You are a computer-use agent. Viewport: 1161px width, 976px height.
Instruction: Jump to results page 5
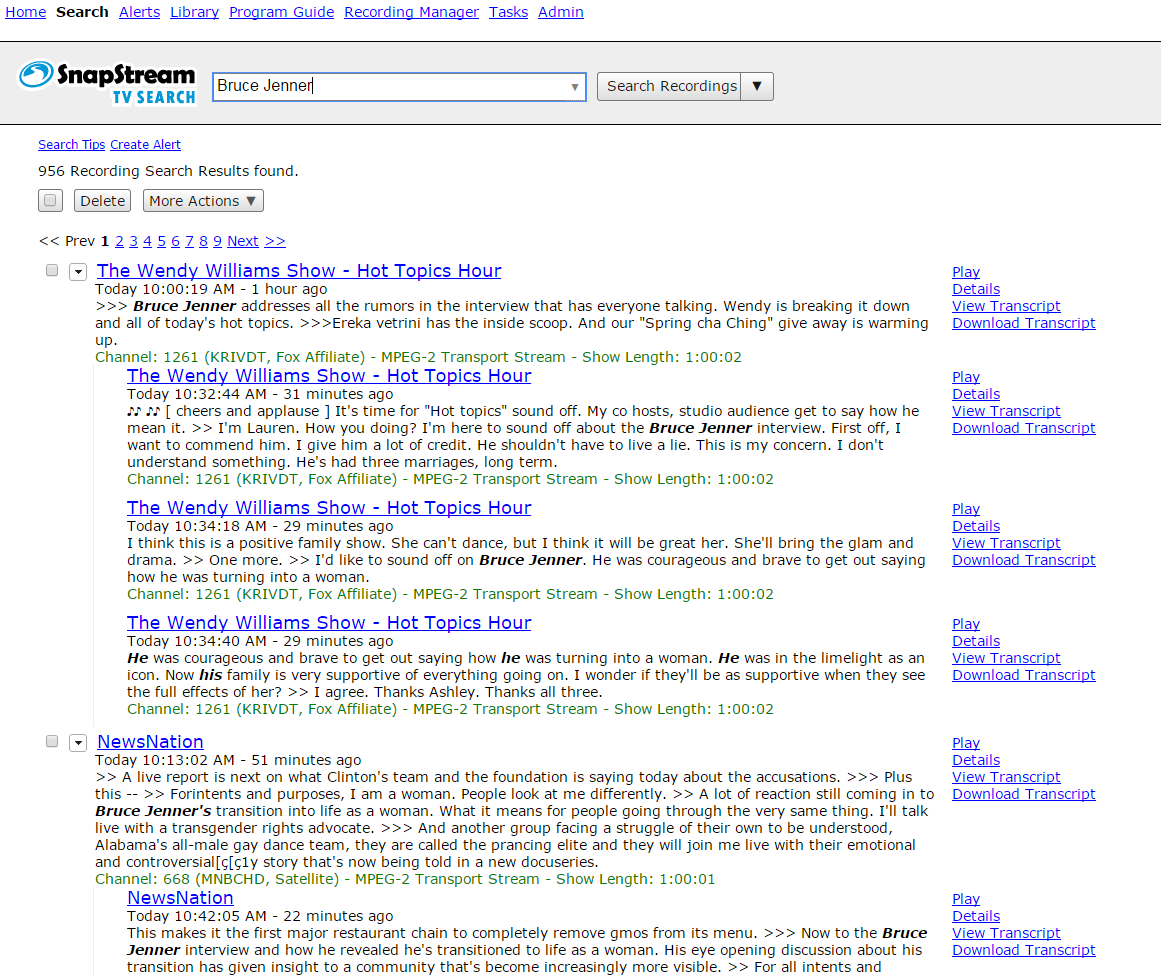pyautogui.click(x=161, y=241)
